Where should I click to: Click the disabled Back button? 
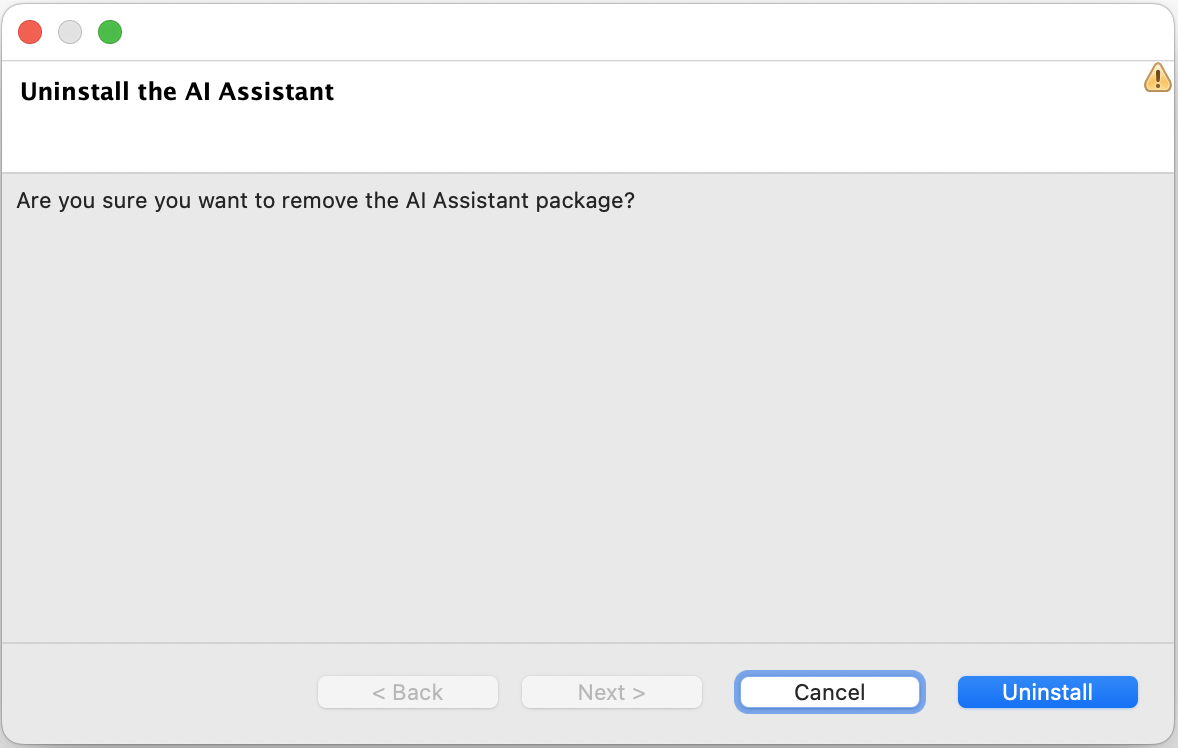pyautogui.click(x=407, y=692)
